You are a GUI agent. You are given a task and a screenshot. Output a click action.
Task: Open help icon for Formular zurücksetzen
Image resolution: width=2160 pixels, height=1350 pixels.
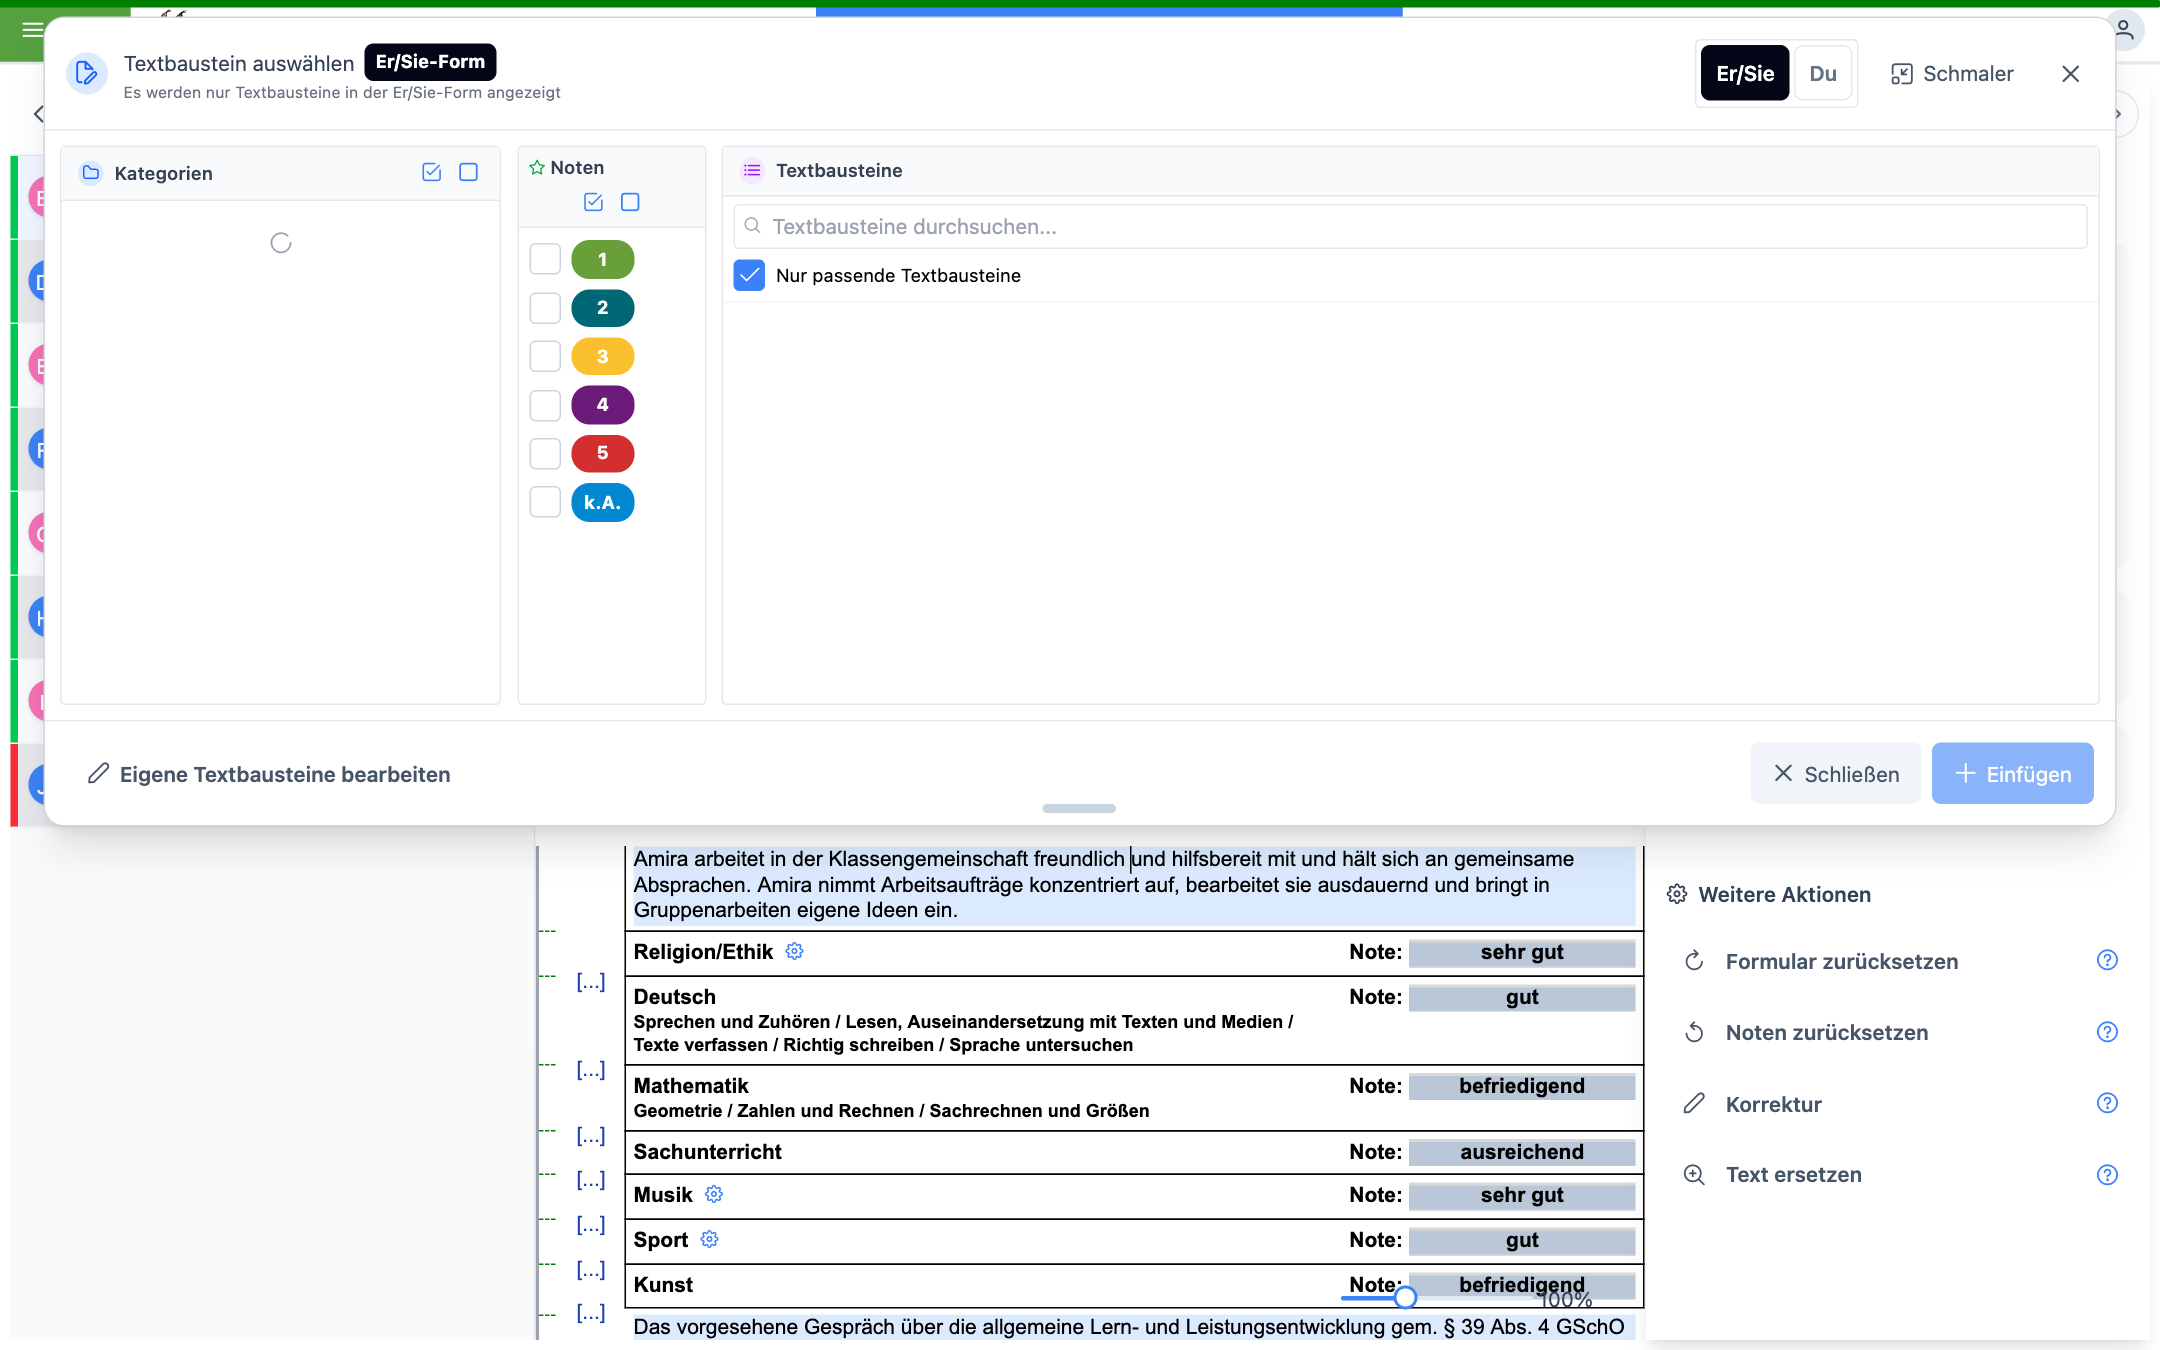click(2107, 960)
